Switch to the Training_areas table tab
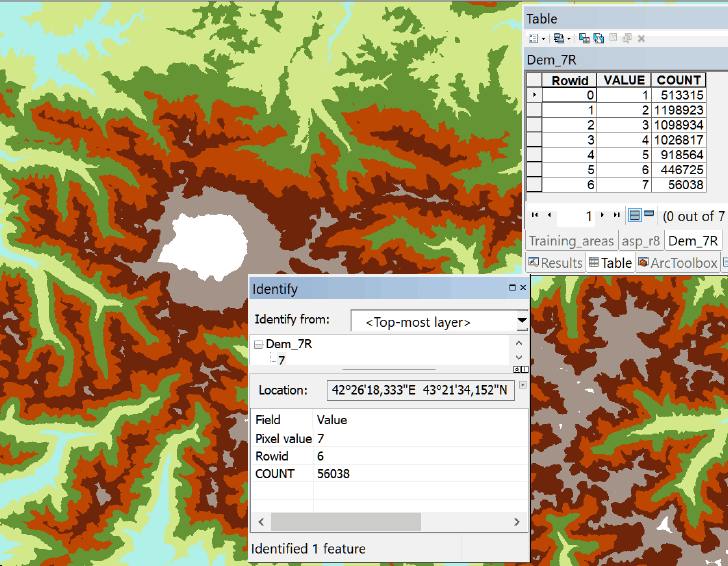Screen dimensions: 728x566 (x=570, y=241)
